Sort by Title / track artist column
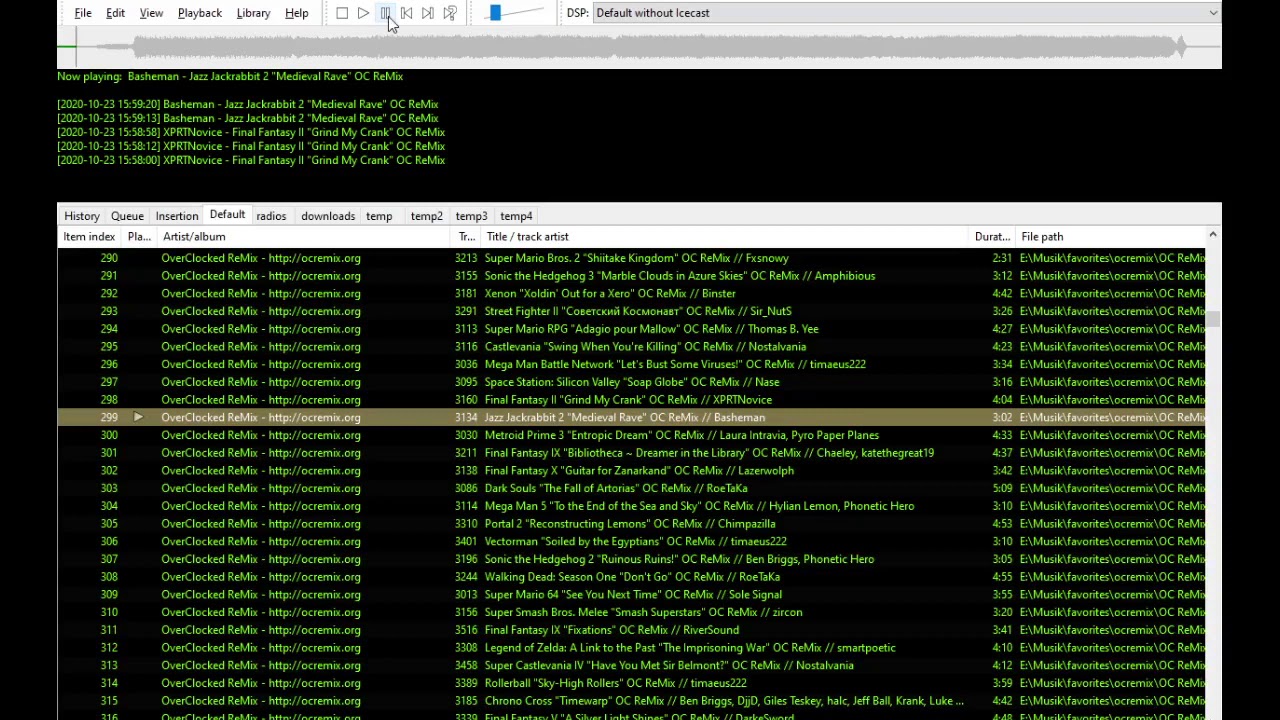Viewport: 1280px width, 720px height. click(726, 237)
